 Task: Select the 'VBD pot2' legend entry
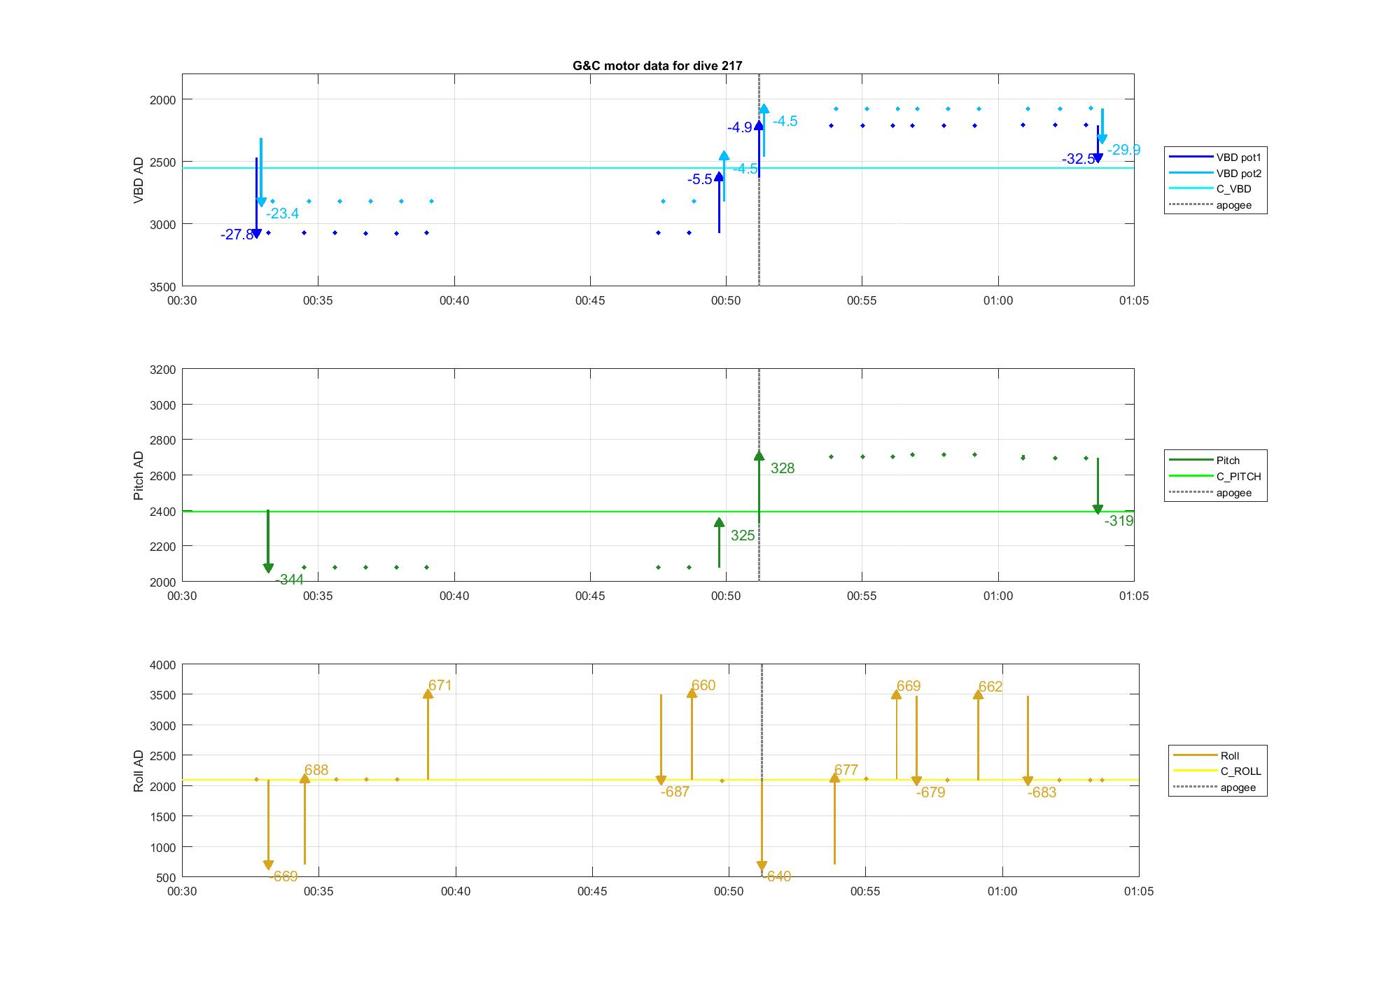coord(1216,173)
